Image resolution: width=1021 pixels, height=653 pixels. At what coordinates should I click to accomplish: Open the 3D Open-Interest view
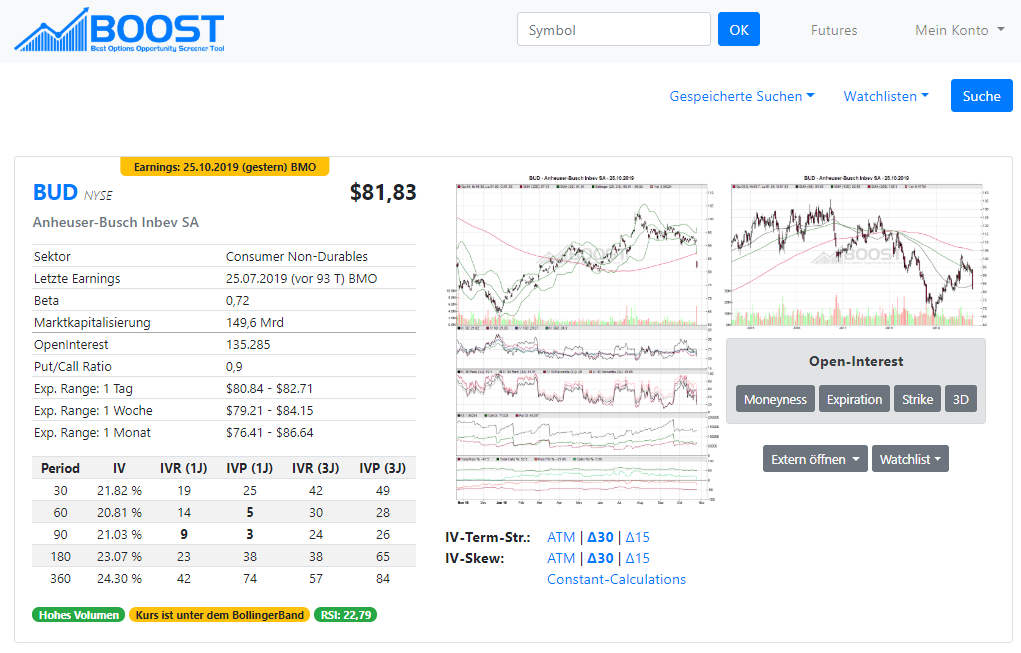pos(960,399)
